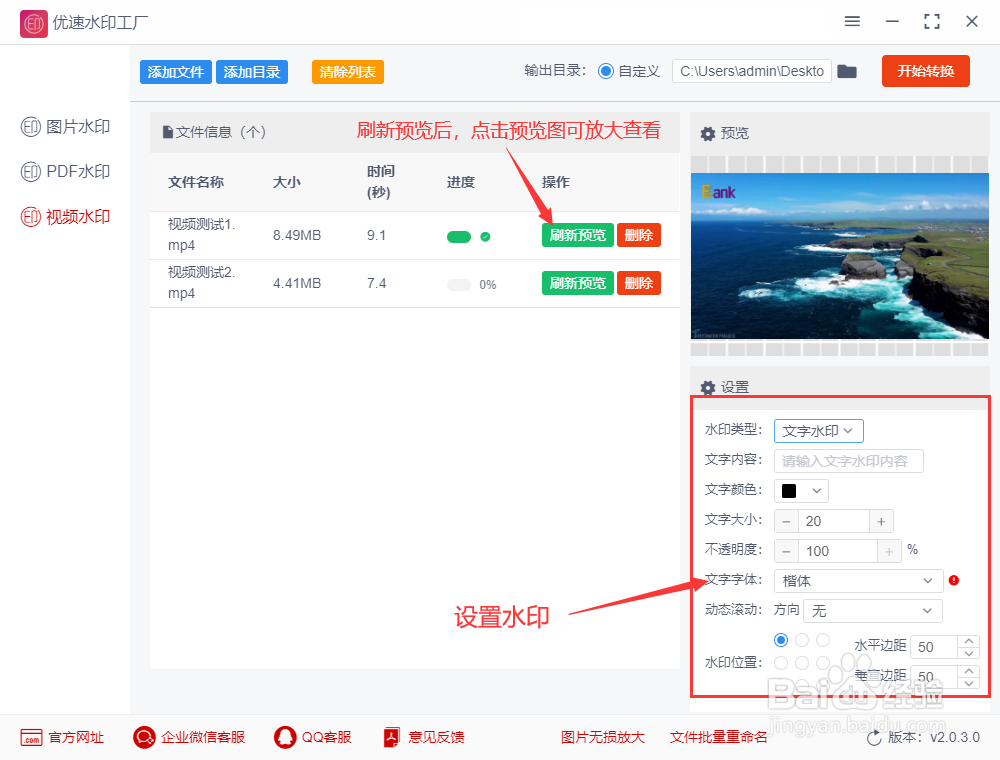Increase 垂直边距 with up arrow
The image size is (1000, 760).
[x=969, y=671]
